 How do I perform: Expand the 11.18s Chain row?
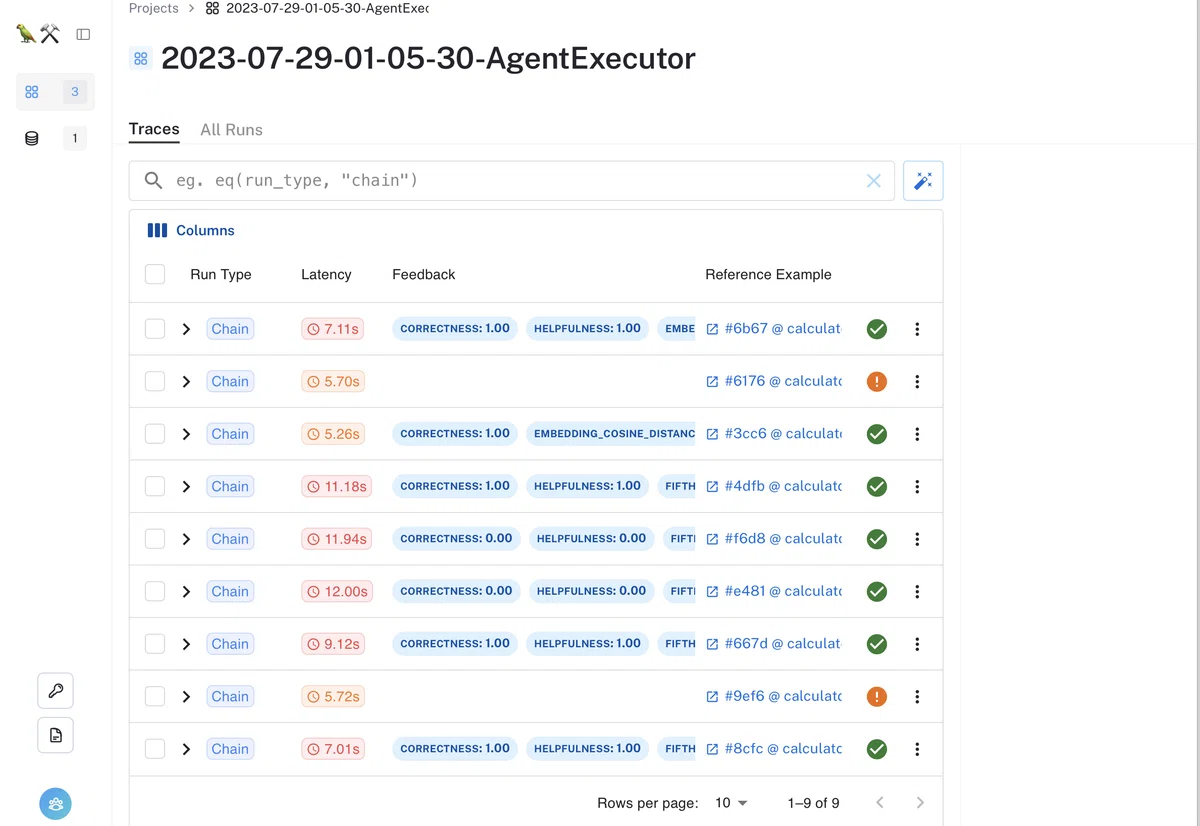click(186, 486)
